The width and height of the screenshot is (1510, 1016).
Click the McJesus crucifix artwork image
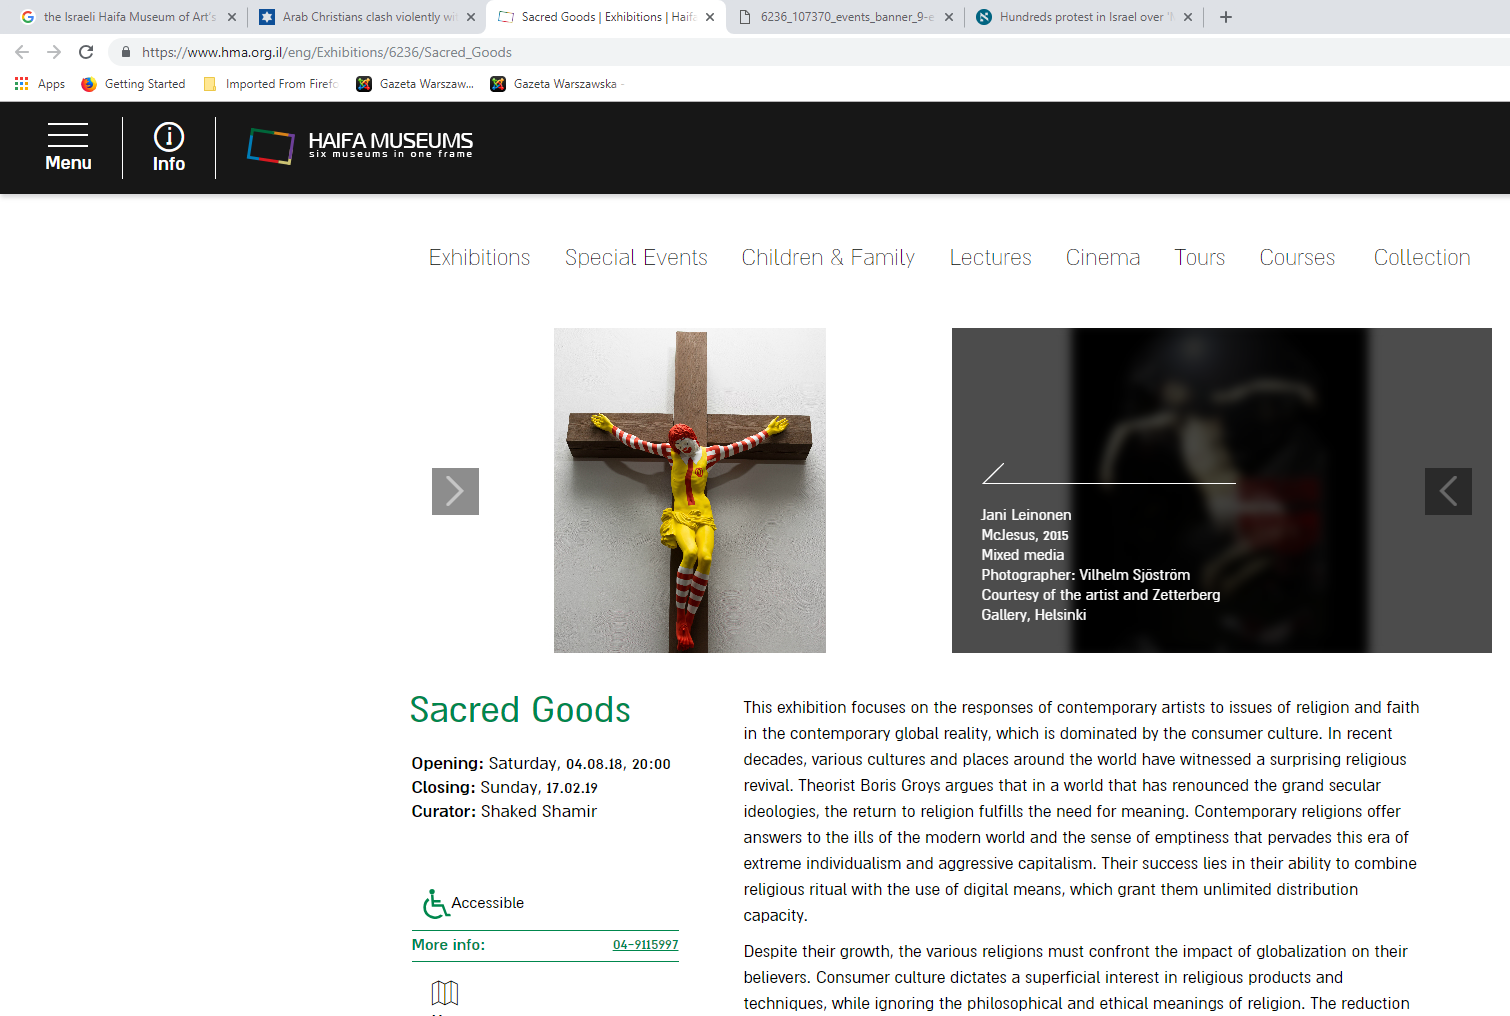click(x=690, y=490)
